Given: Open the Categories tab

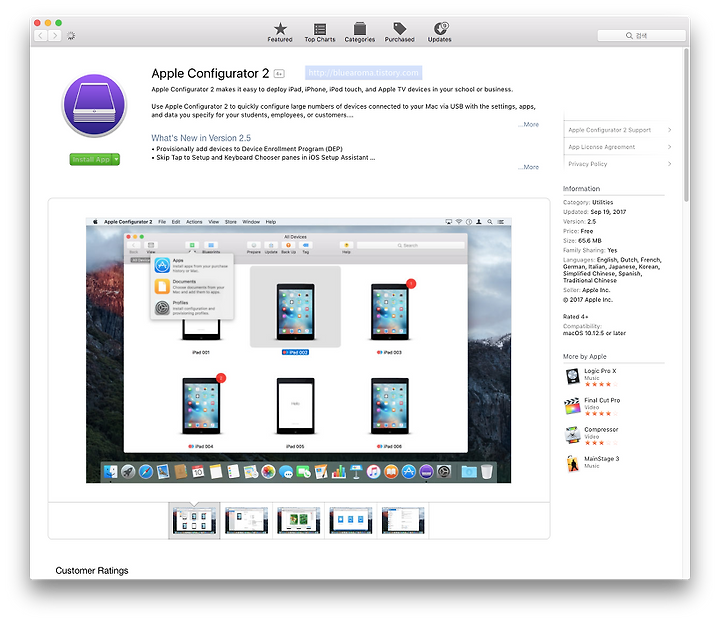Looking at the screenshot, I should [x=360, y=33].
